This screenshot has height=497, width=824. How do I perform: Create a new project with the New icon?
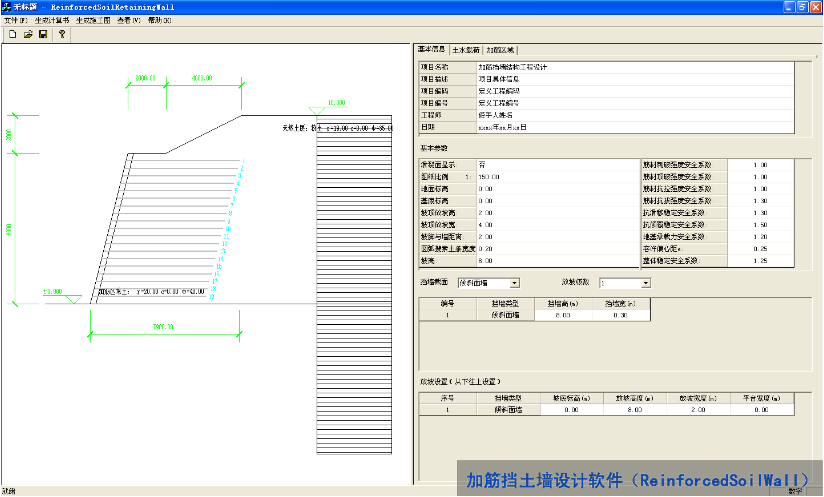point(13,34)
